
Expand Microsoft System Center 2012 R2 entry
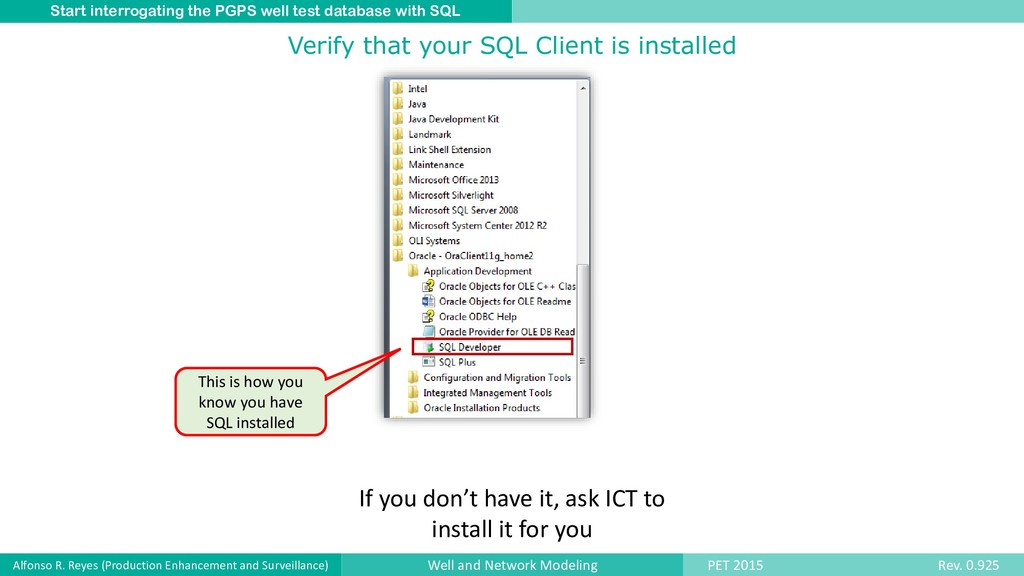477,225
